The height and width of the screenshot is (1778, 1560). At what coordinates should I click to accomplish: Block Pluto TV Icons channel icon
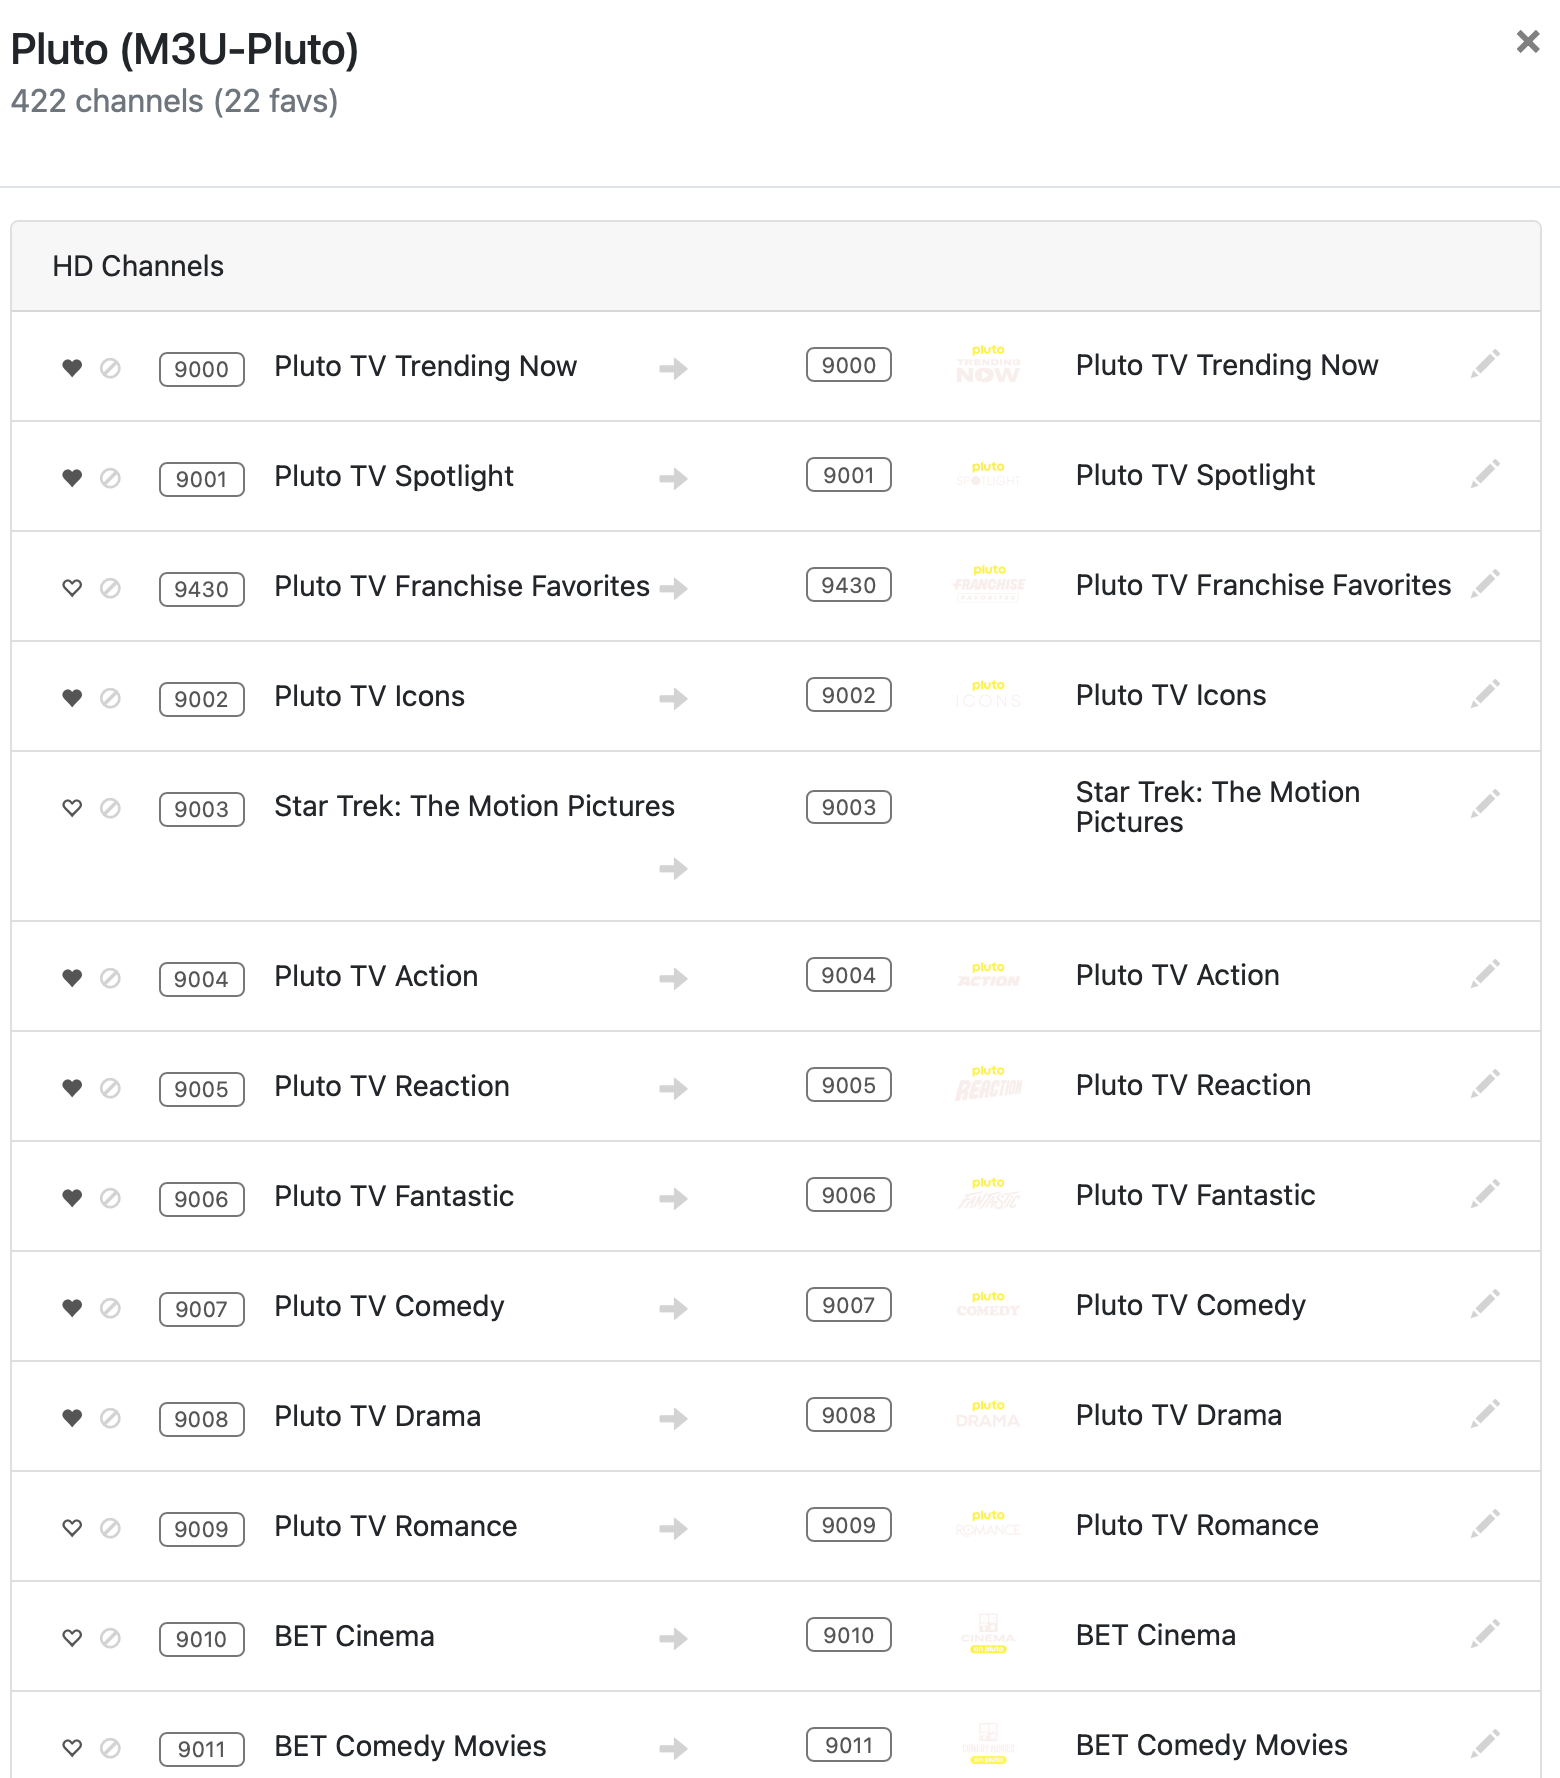[111, 698]
